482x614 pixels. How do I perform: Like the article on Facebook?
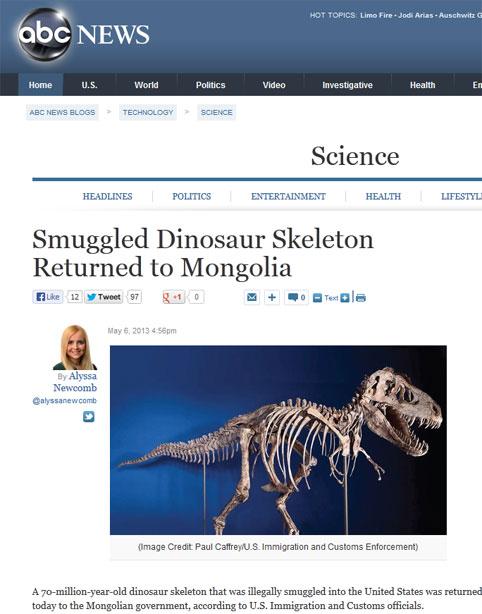tap(48, 297)
